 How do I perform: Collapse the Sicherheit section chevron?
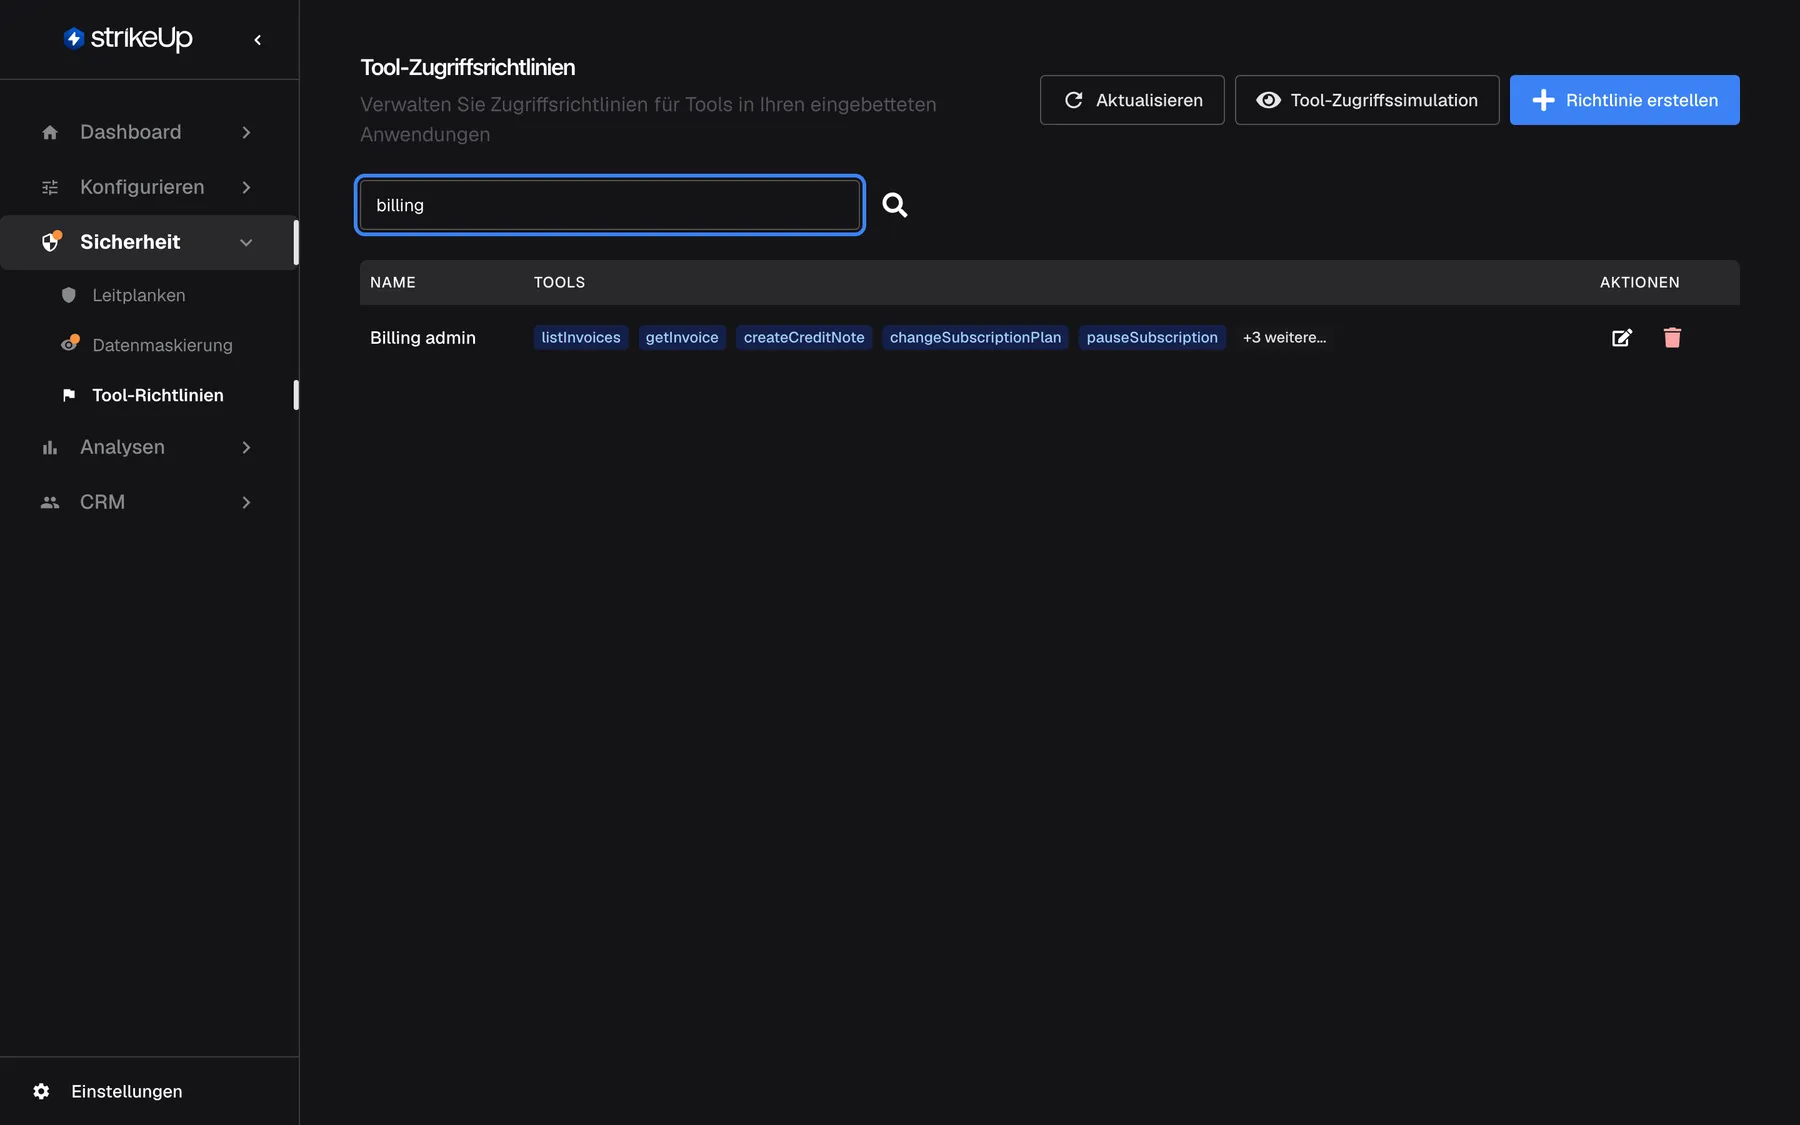pos(246,242)
